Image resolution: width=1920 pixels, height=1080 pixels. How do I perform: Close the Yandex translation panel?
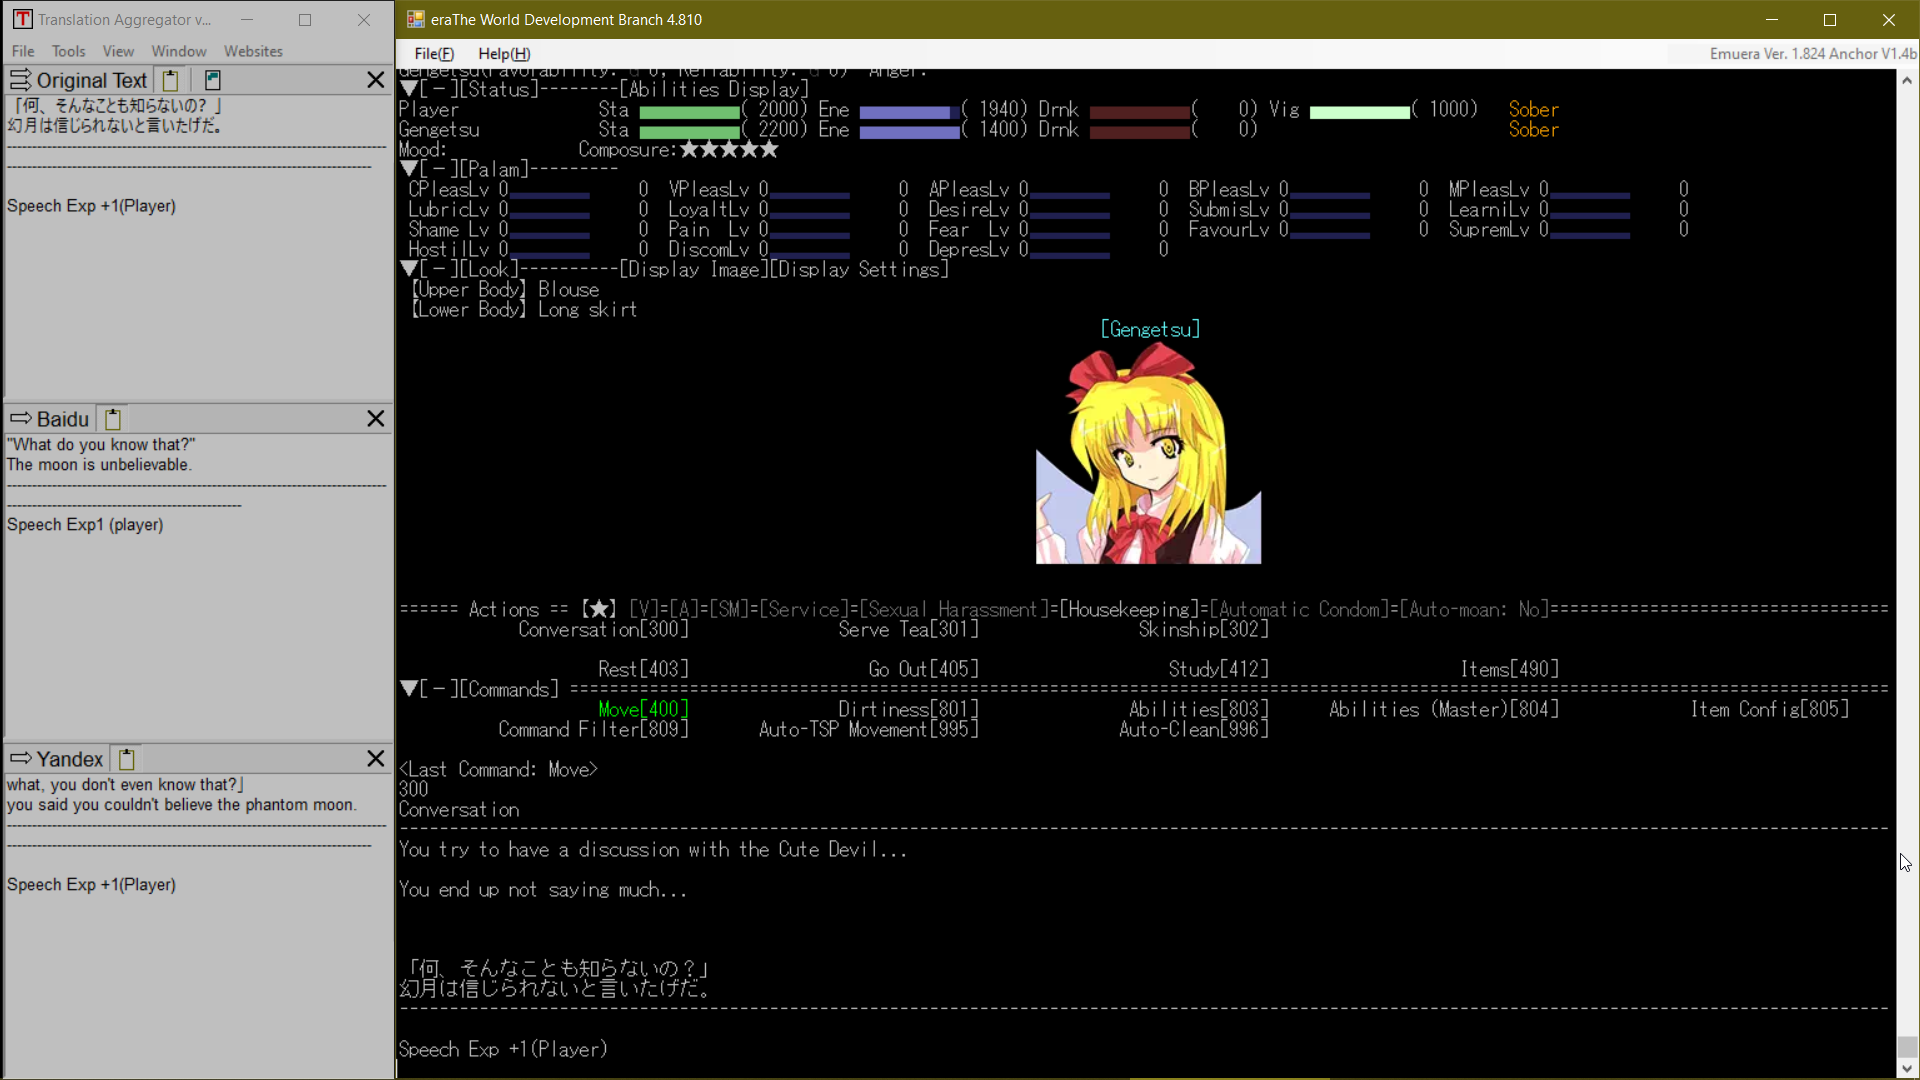coord(375,759)
